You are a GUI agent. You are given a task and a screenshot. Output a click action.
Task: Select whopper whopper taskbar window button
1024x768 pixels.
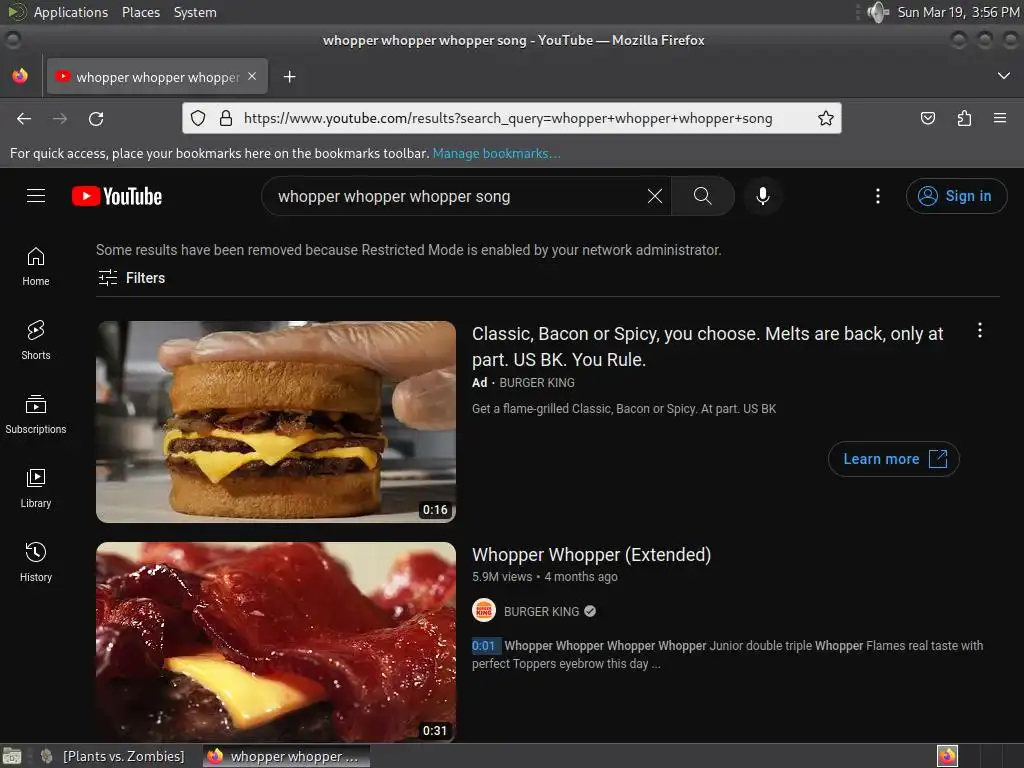(287, 756)
